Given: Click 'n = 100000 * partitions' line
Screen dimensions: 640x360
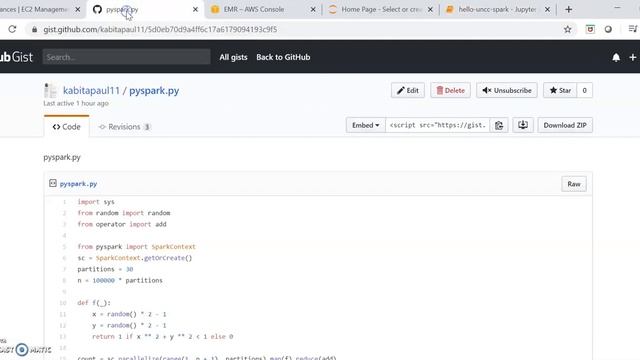Looking at the screenshot, I should (120, 280).
